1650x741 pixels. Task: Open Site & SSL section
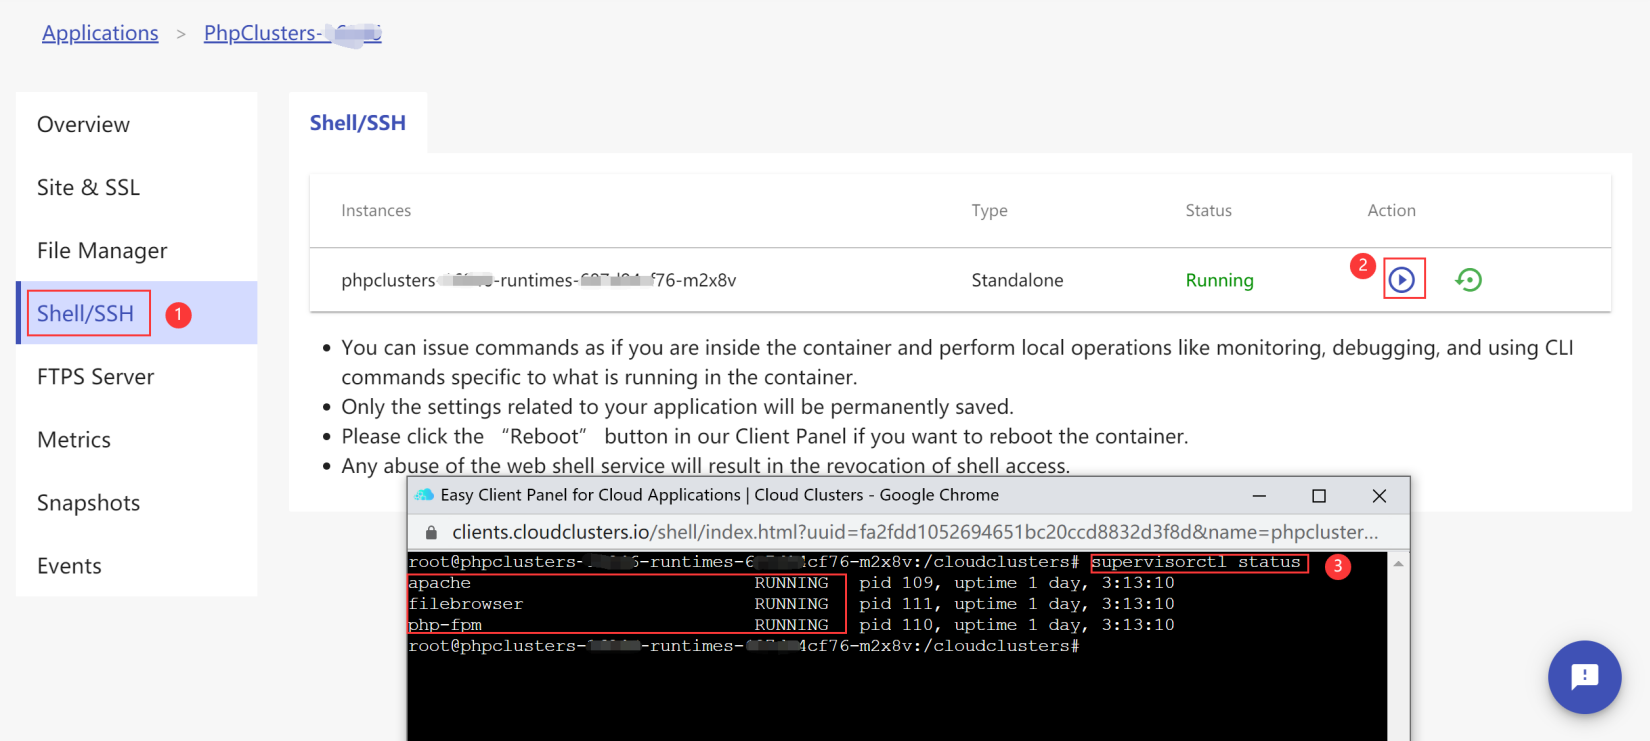coord(137,187)
